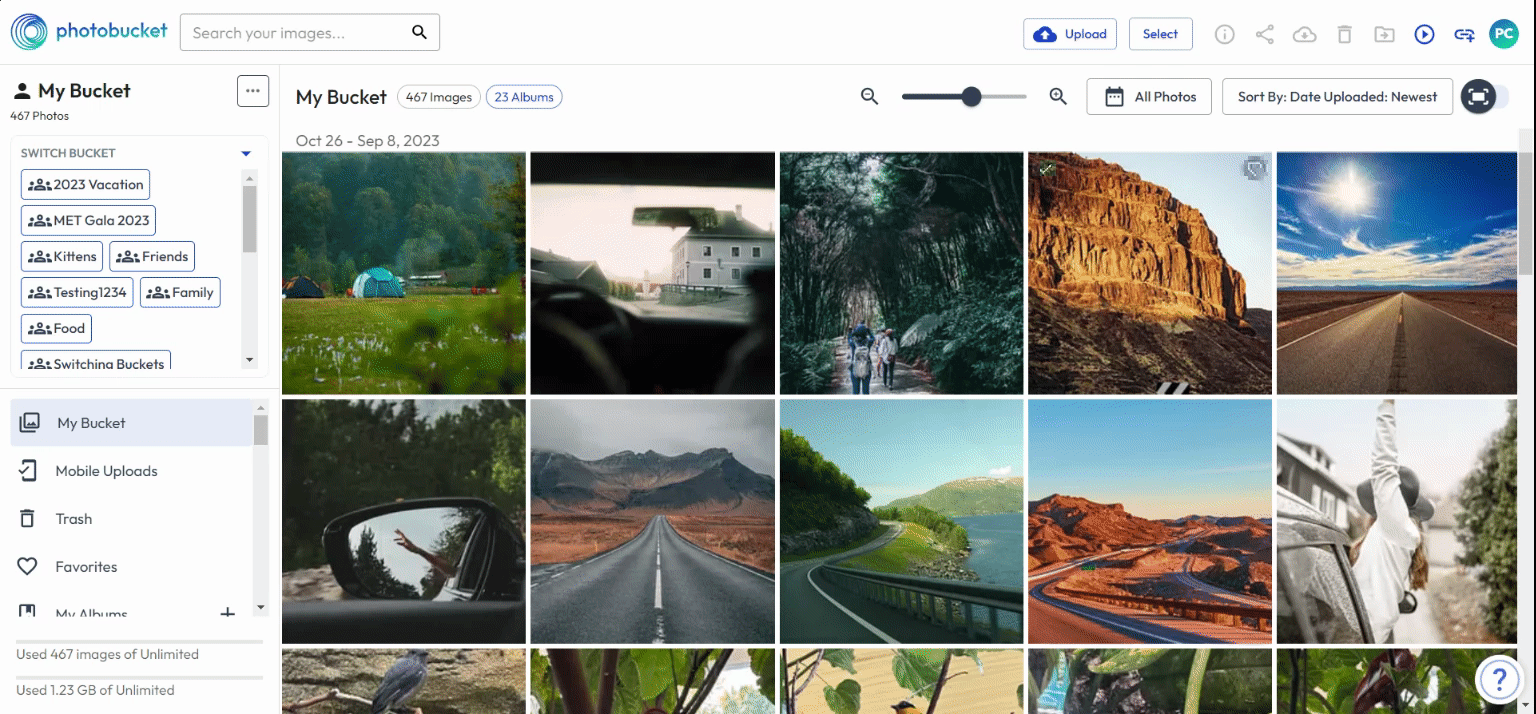Open the 23 Albums pill
1536x714 pixels.
point(524,97)
